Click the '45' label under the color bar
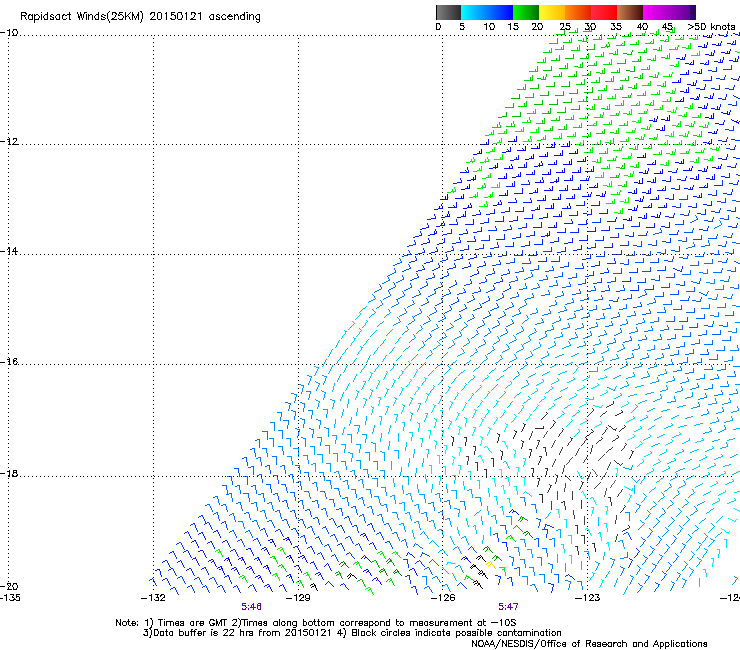Image resolution: width=740 pixels, height=650 pixels. point(667,26)
